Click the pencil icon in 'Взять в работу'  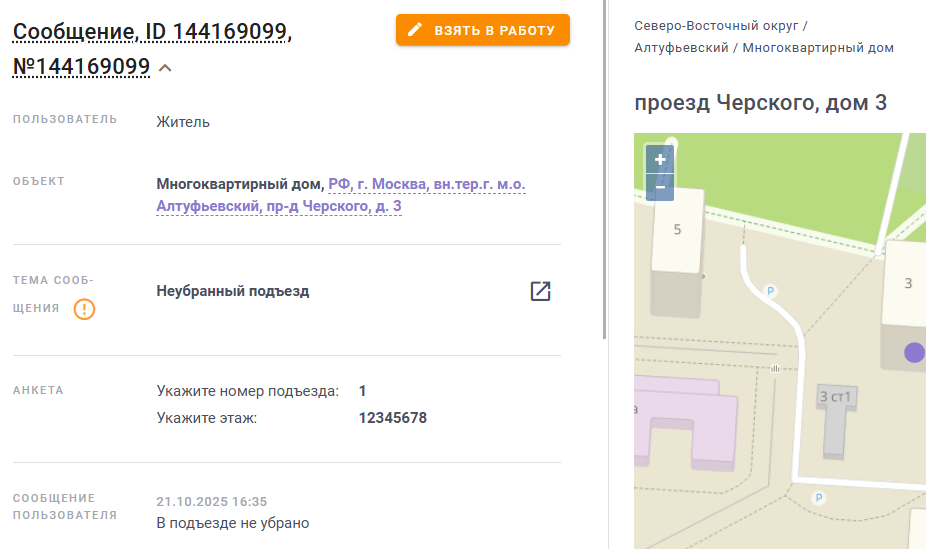point(415,30)
